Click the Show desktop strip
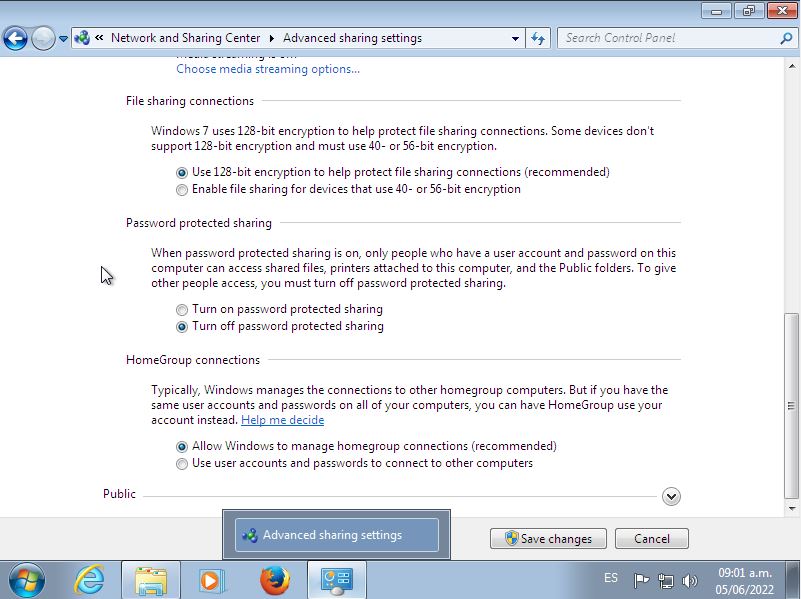 [x=794, y=581]
